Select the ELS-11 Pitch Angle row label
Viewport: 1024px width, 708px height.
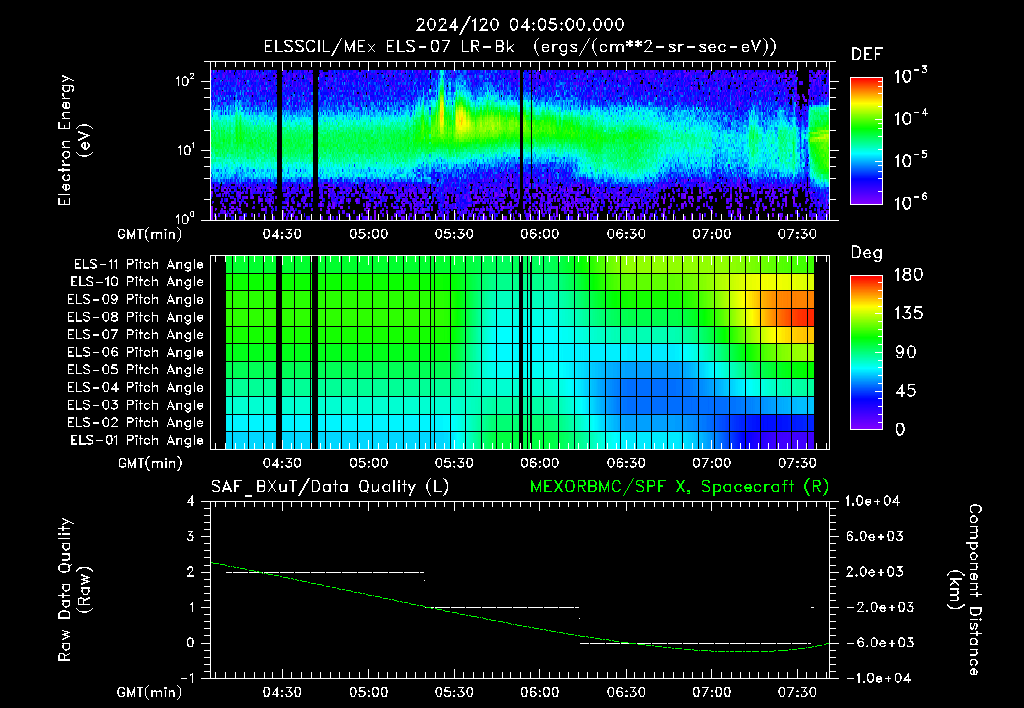(x=138, y=265)
